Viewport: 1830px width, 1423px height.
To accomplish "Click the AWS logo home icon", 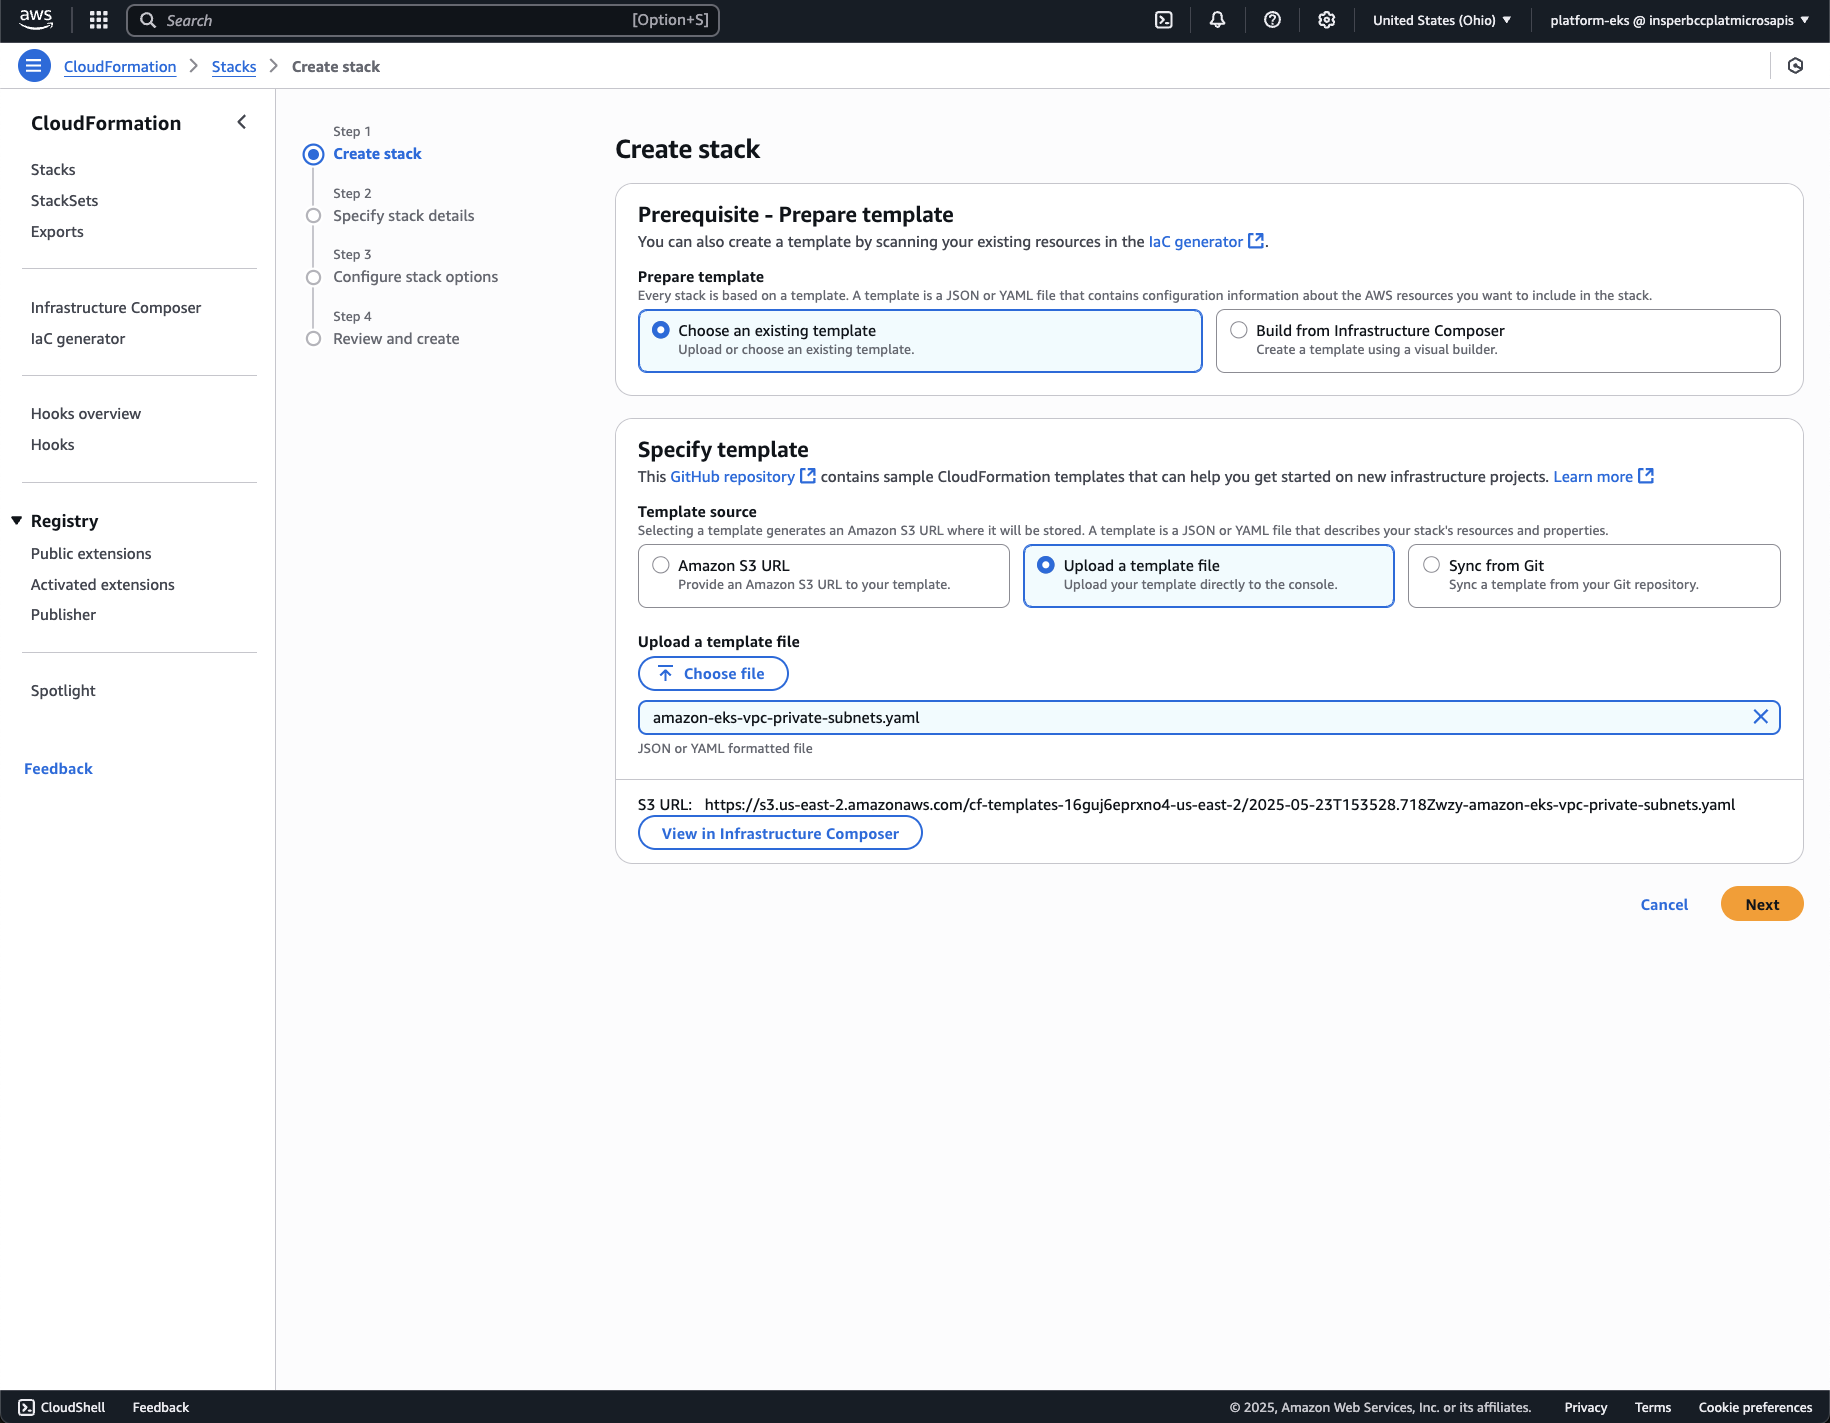I will pyautogui.click(x=36, y=20).
